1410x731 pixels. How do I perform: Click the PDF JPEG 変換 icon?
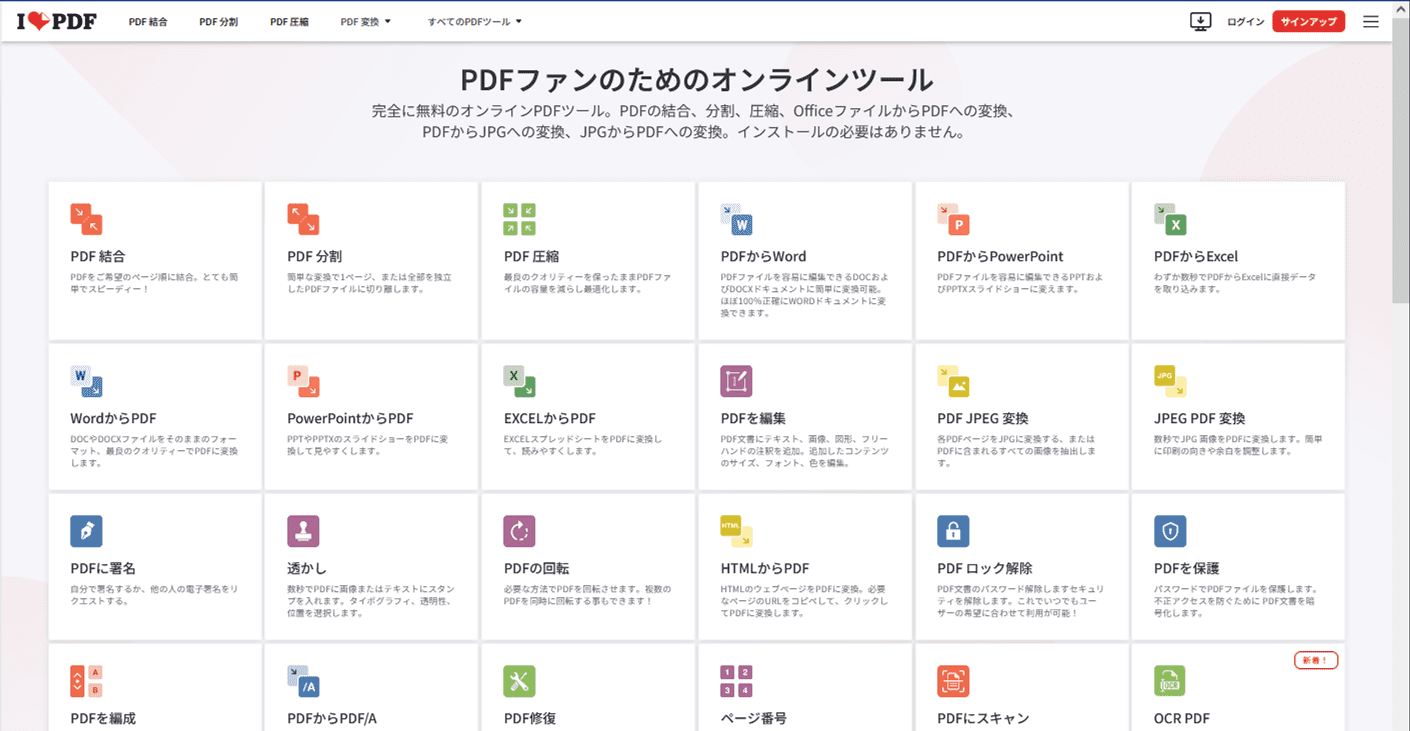[953, 381]
